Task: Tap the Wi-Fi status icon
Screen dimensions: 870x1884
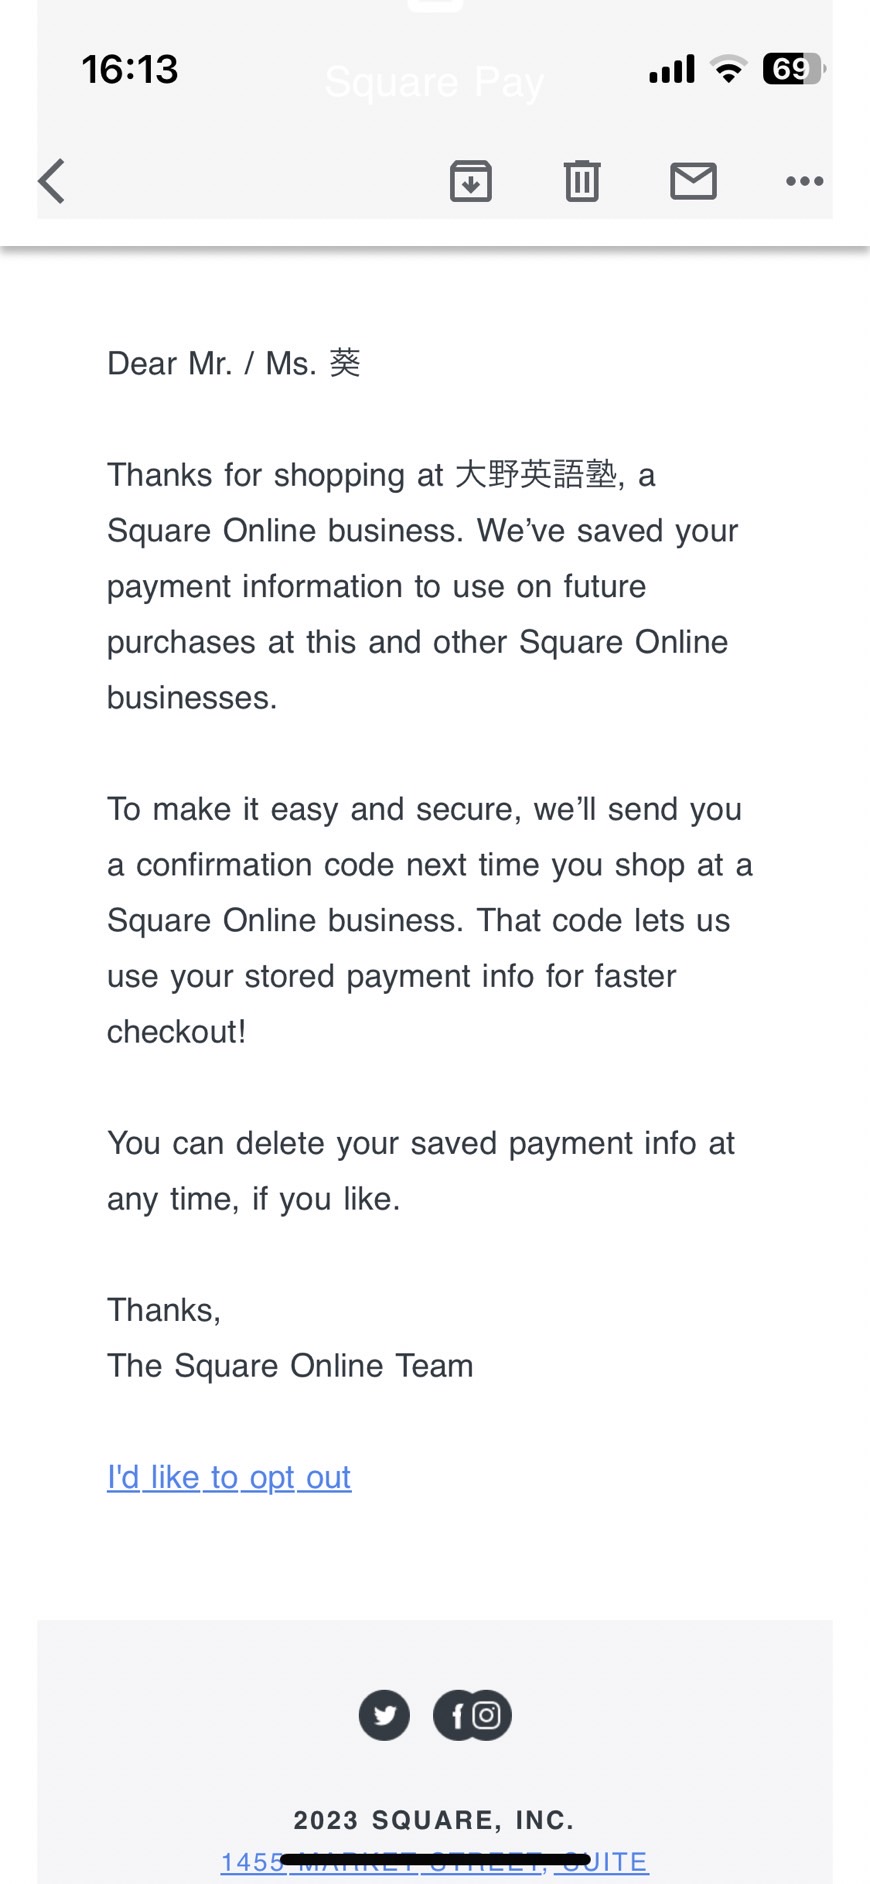Action: point(729,69)
